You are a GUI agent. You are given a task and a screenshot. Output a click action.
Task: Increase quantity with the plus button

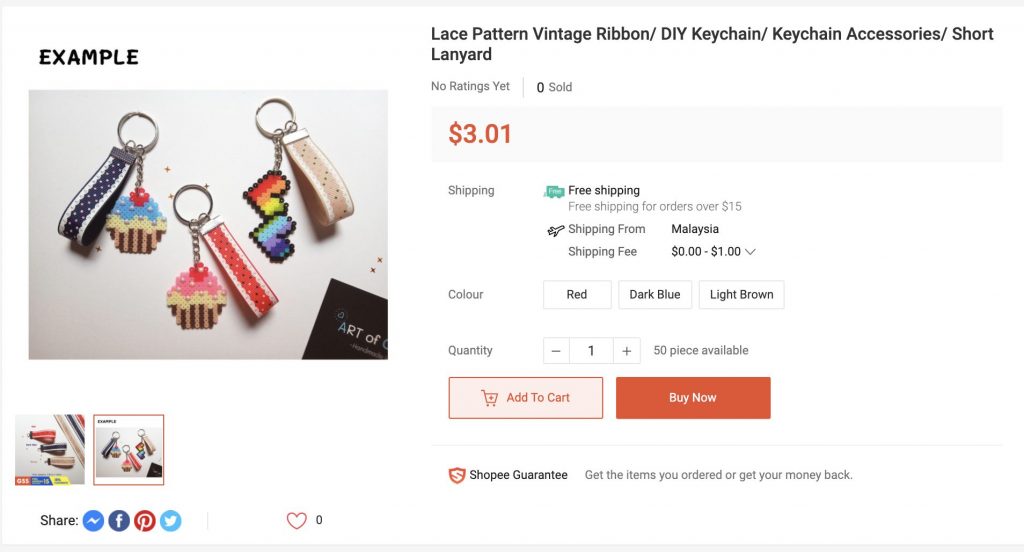click(x=627, y=351)
